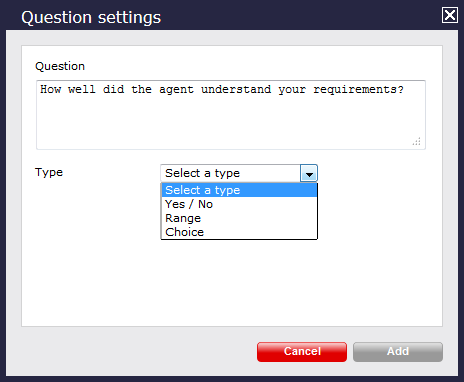Click the red Cancel button
Viewport: 464px width, 382px height.
pos(302,352)
